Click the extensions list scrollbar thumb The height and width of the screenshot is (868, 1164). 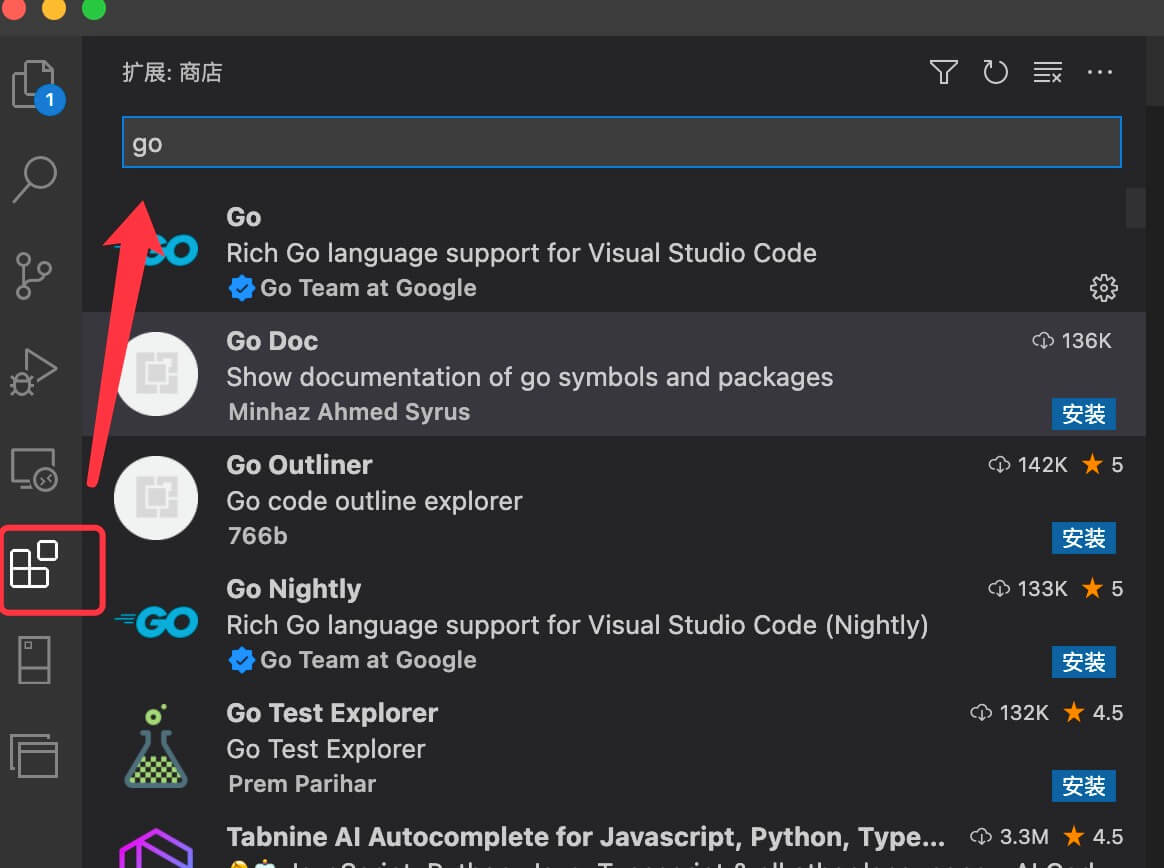click(x=1135, y=208)
